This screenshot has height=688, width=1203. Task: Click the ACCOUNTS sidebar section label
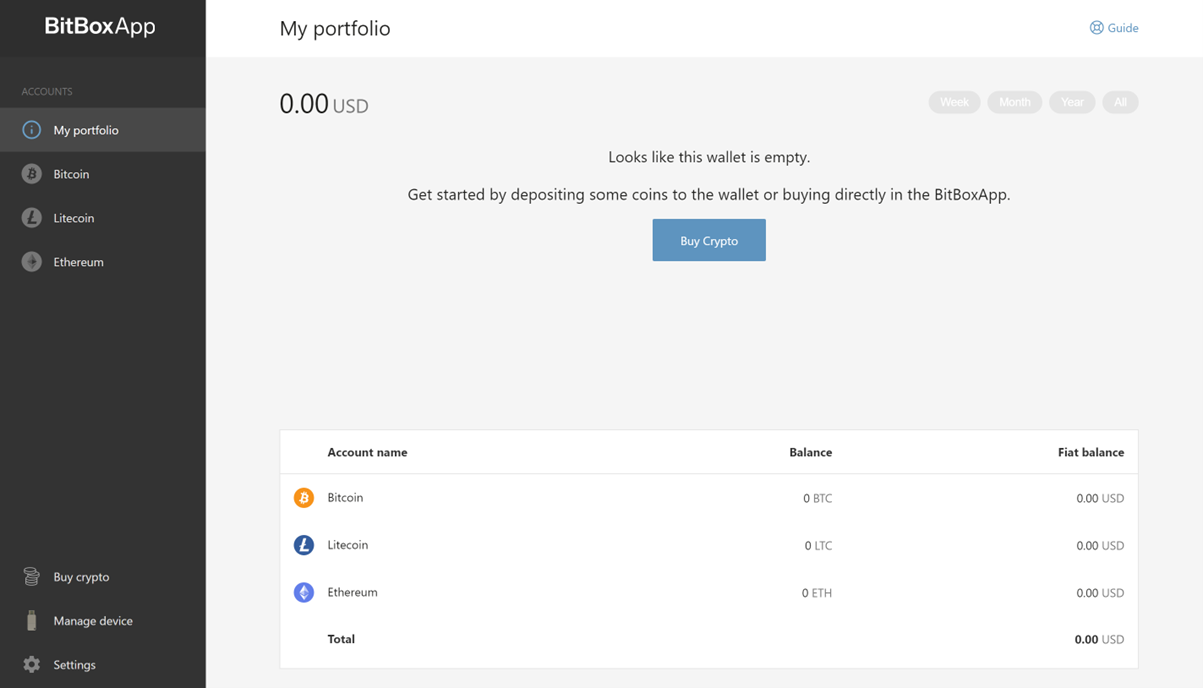tap(47, 91)
